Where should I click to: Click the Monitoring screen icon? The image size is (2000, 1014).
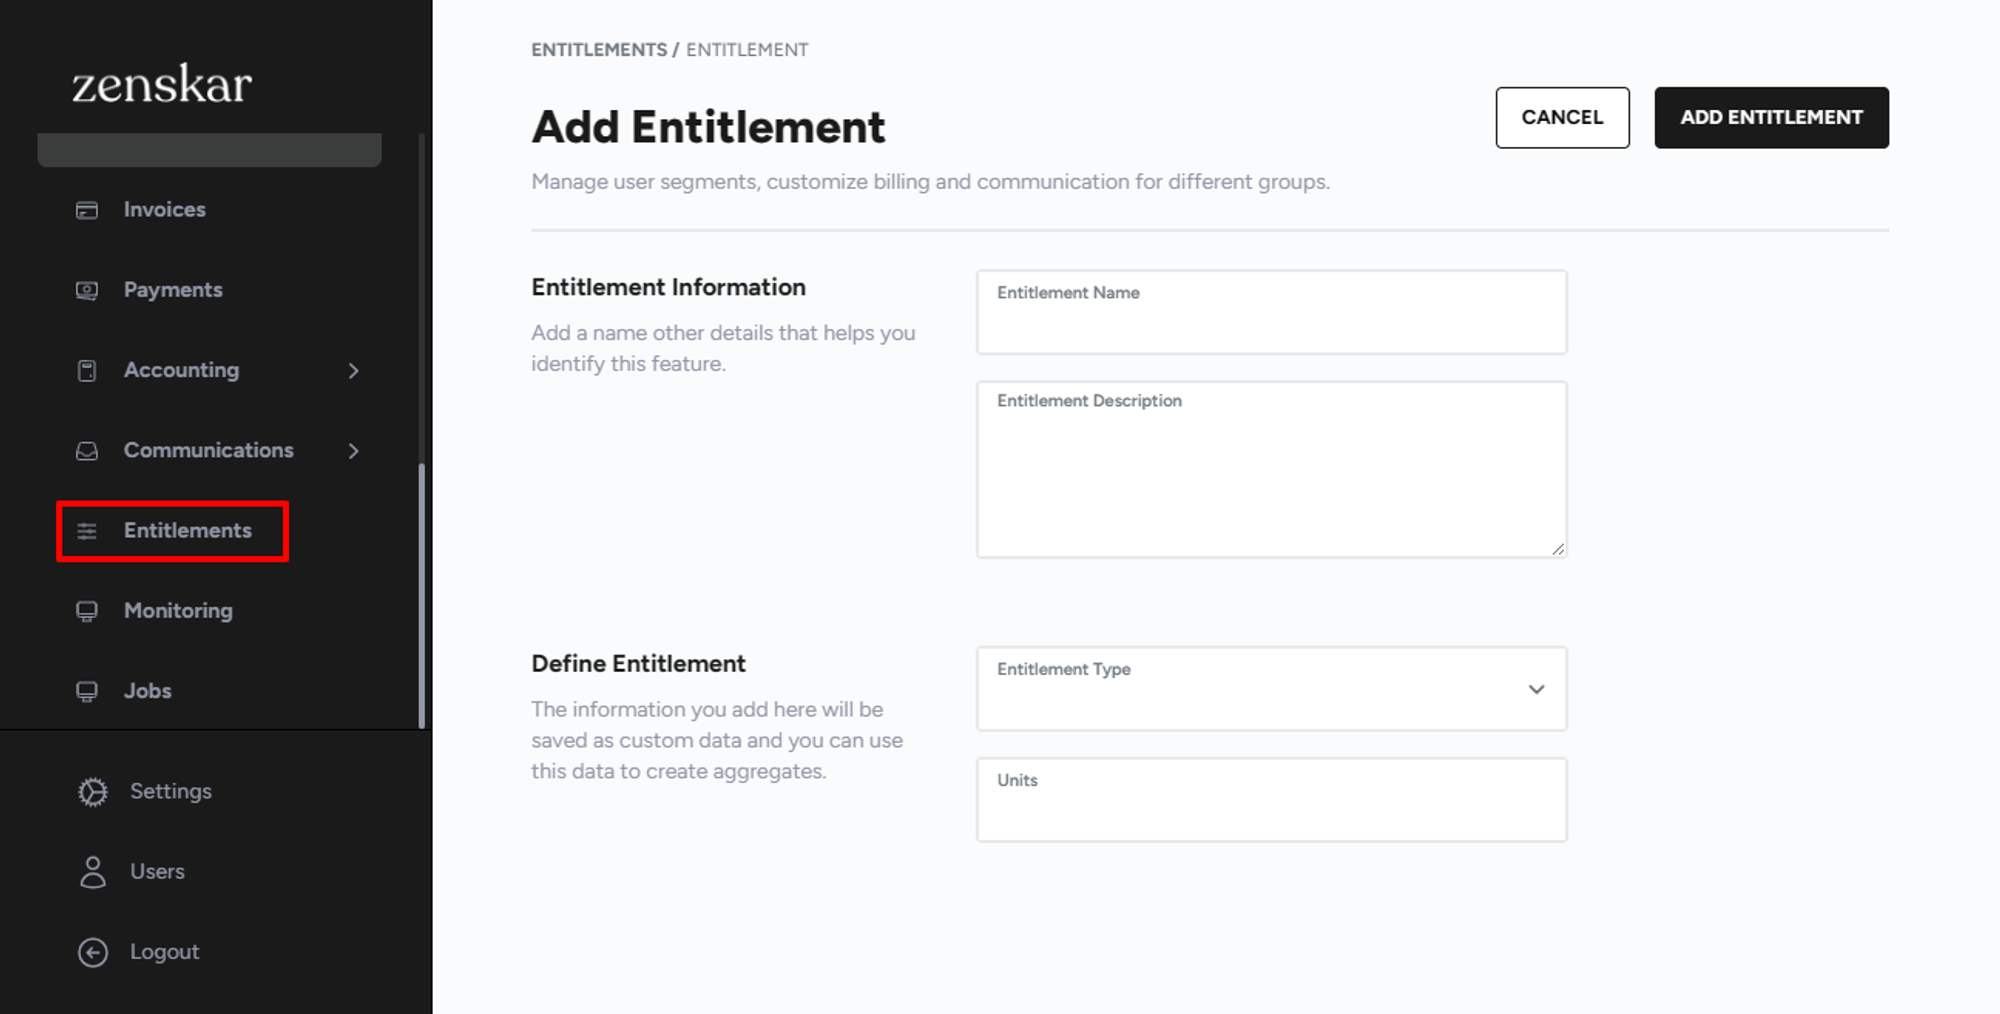click(x=87, y=611)
